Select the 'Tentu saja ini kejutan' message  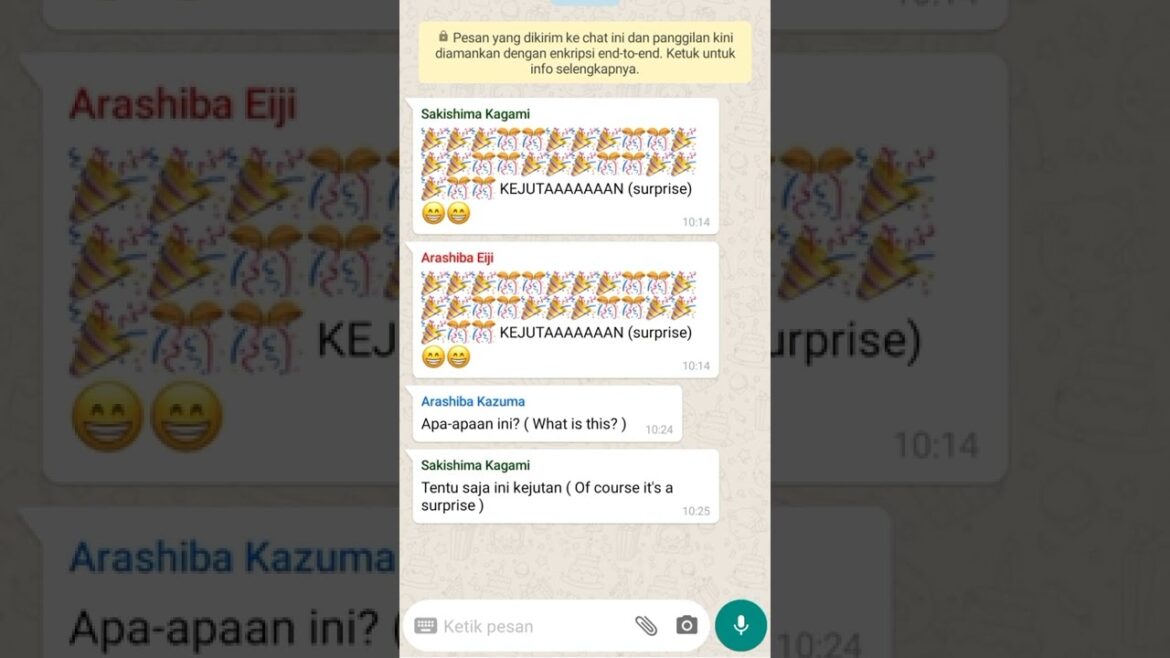pos(565,486)
